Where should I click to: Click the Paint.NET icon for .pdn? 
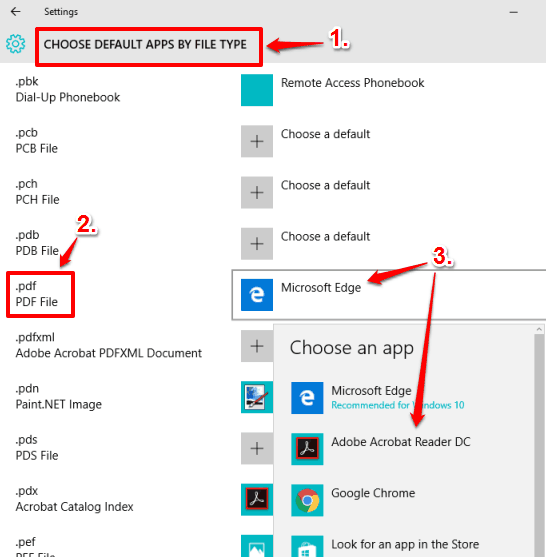click(257, 397)
